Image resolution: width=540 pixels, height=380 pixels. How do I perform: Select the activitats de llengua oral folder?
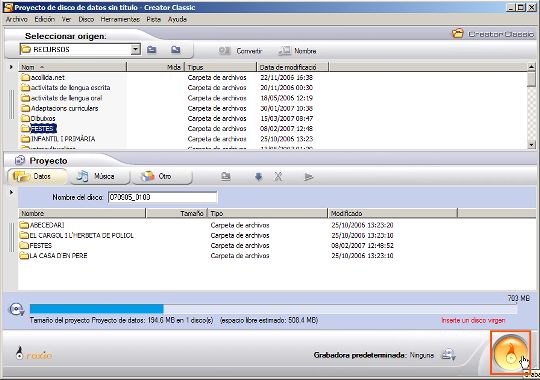[x=61, y=98]
